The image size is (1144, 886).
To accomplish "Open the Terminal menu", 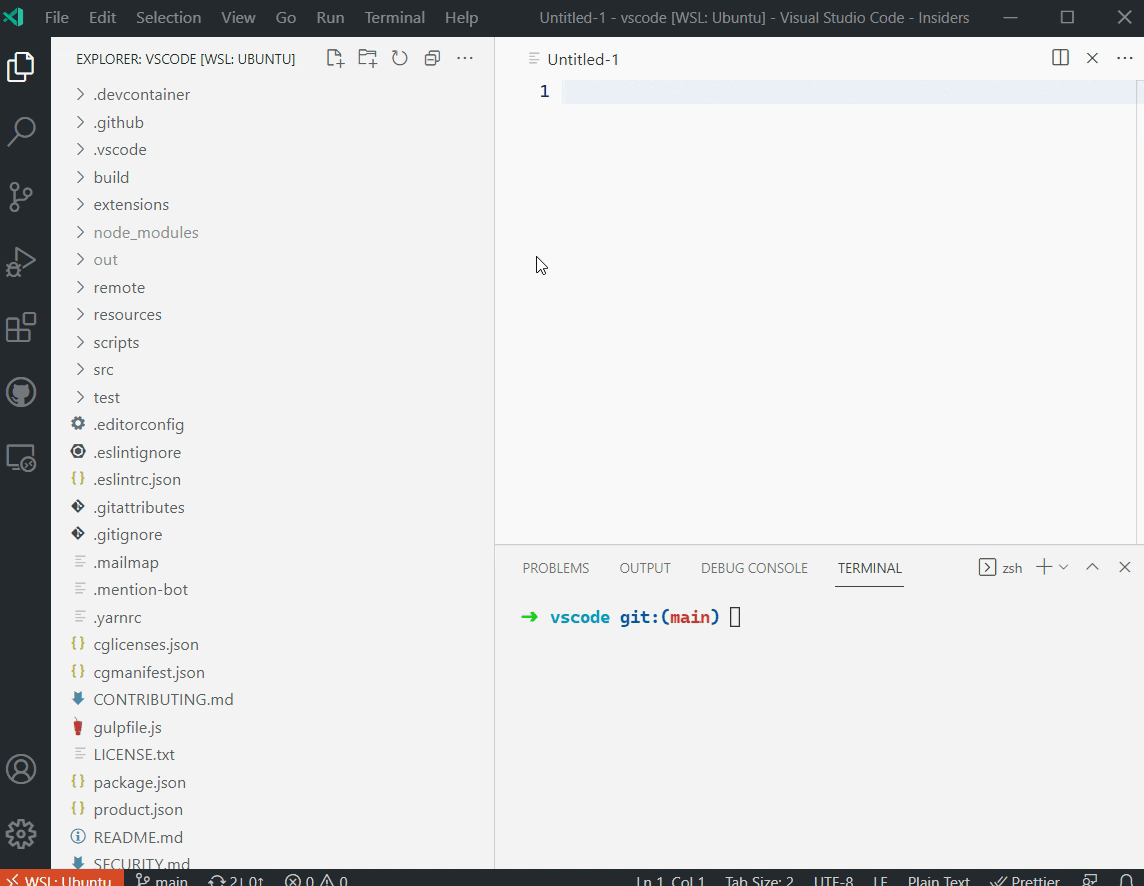I will coord(394,17).
